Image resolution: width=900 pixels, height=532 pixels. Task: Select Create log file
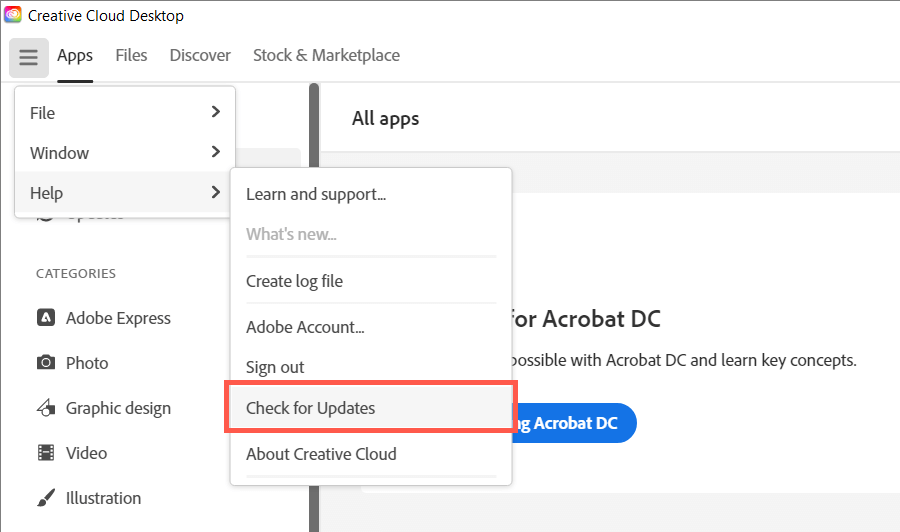[294, 281]
